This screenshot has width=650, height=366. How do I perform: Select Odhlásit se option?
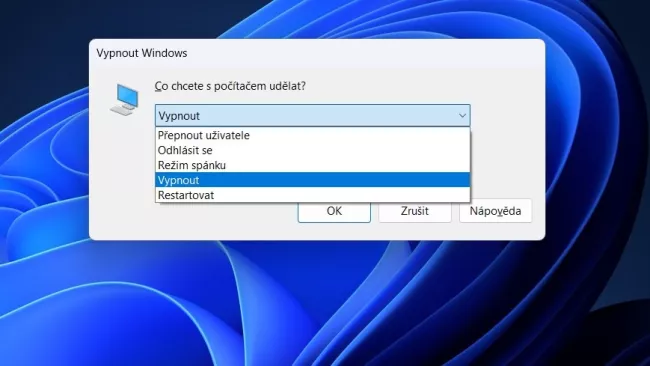click(x=313, y=150)
